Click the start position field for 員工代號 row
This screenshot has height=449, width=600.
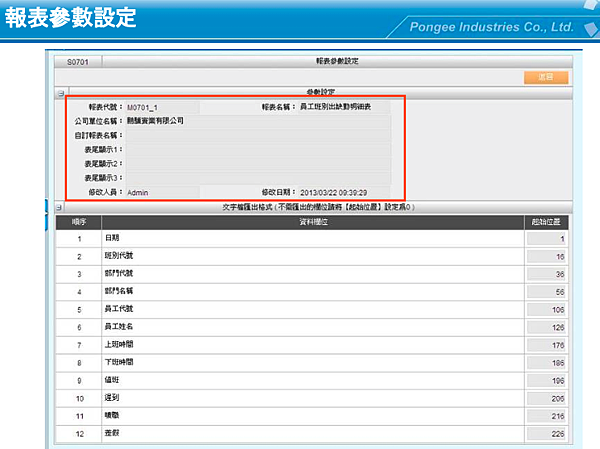(546, 310)
